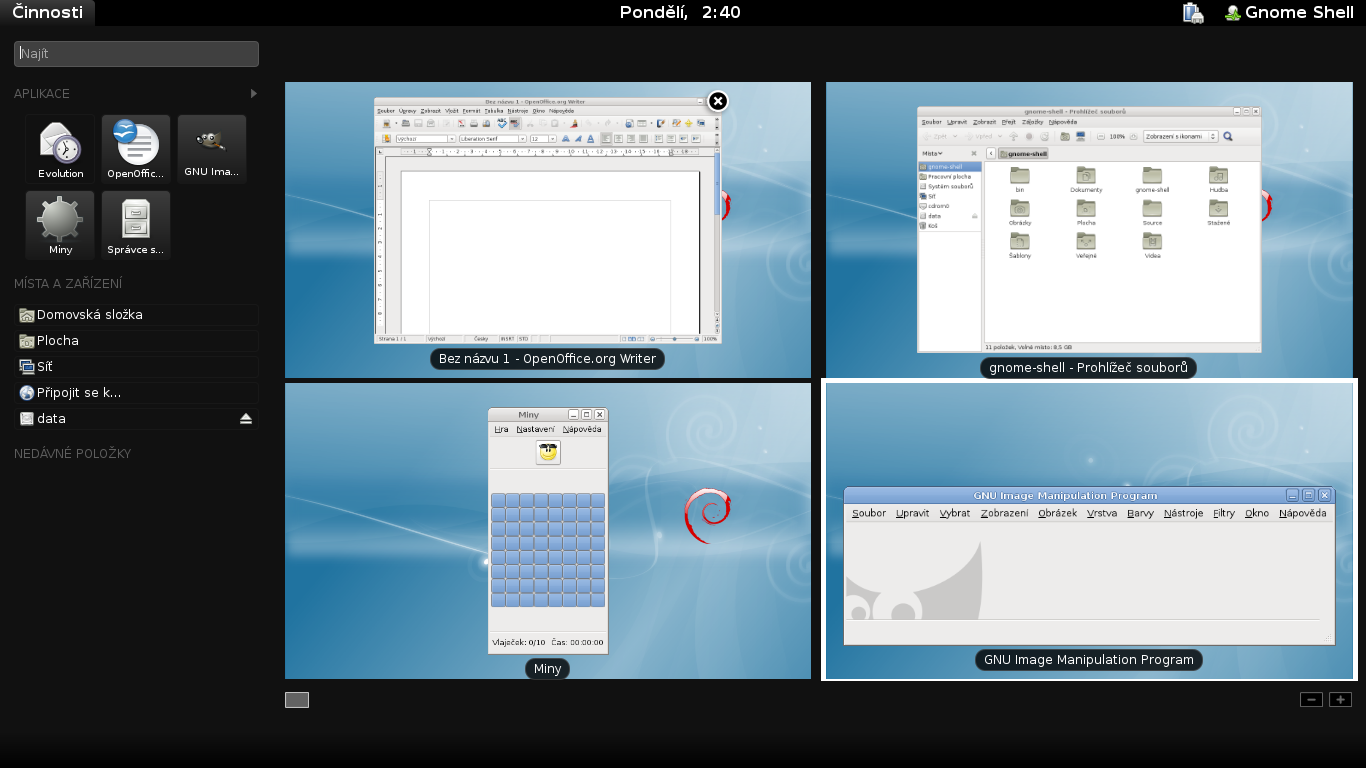Viewport: 1366px width, 768px height.
Task: Toggle INSRT mode in Writer status bar
Action: tap(508, 339)
